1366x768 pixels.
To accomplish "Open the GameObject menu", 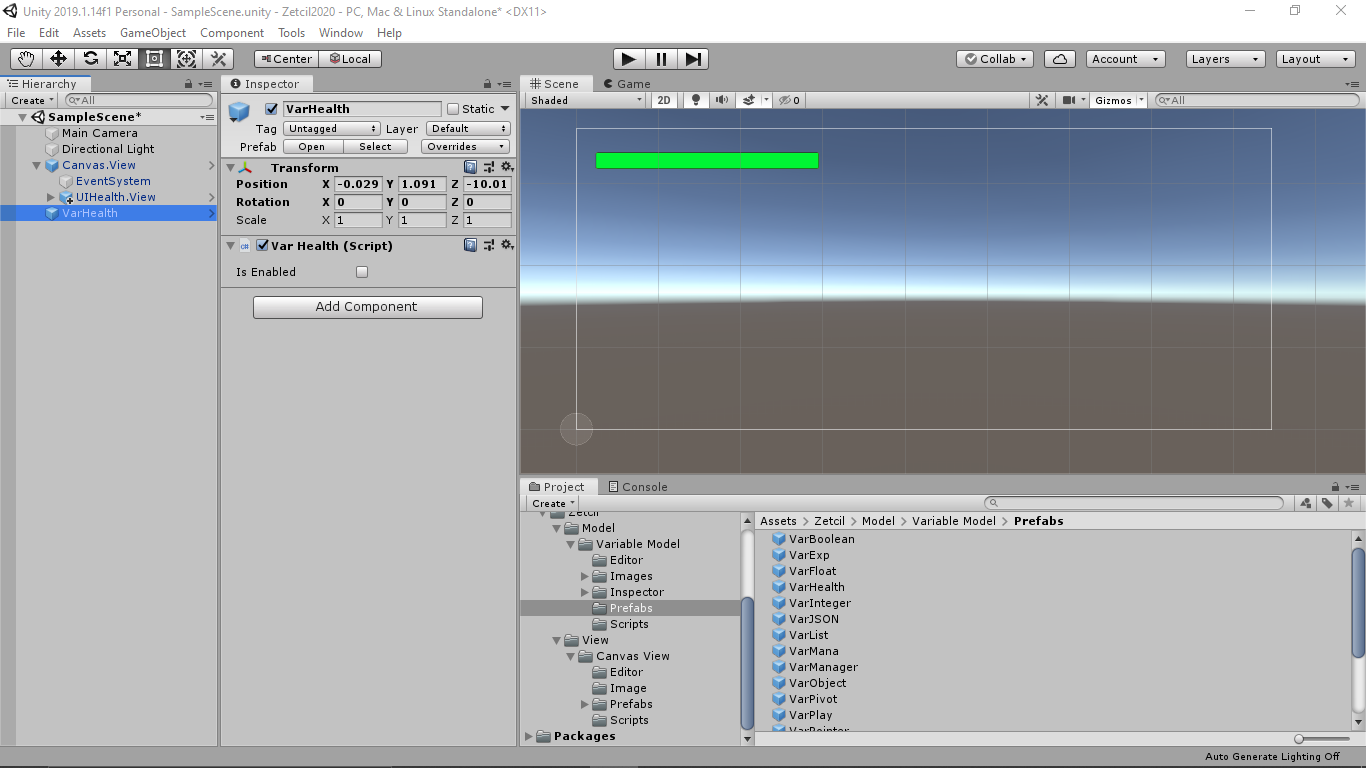I will pos(152,32).
